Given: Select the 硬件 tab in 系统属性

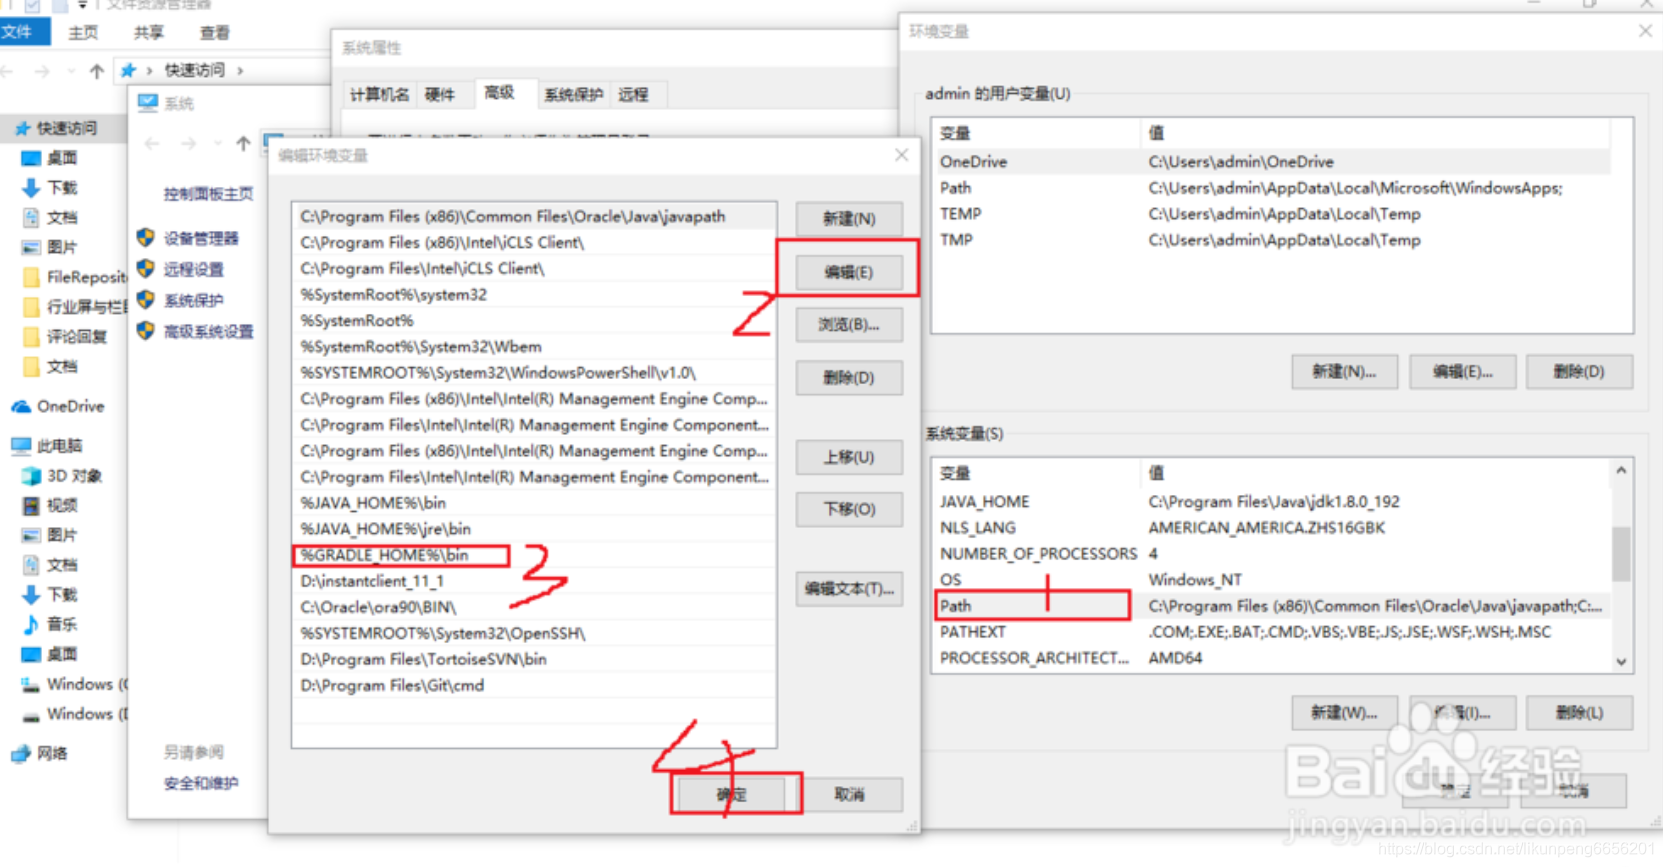Looking at the screenshot, I should coord(440,95).
